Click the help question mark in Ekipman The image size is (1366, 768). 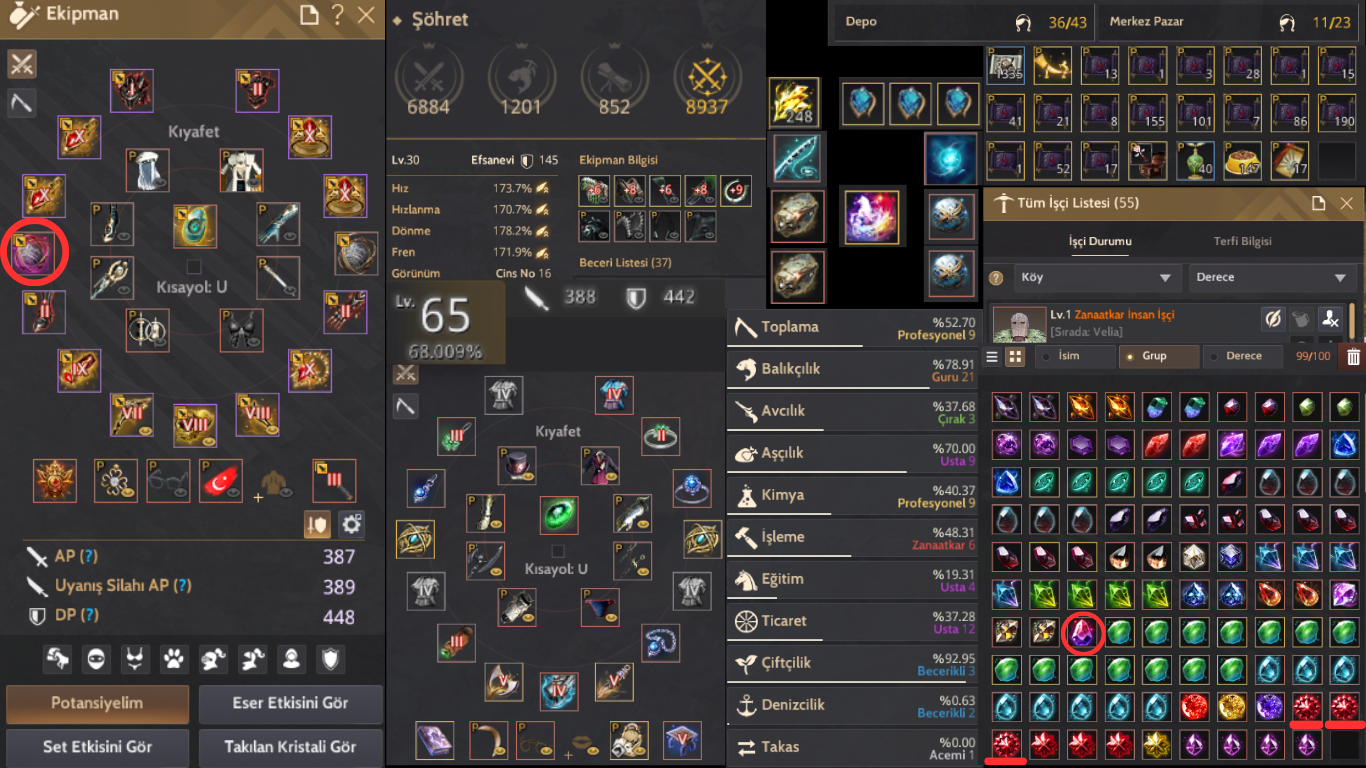coord(338,14)
